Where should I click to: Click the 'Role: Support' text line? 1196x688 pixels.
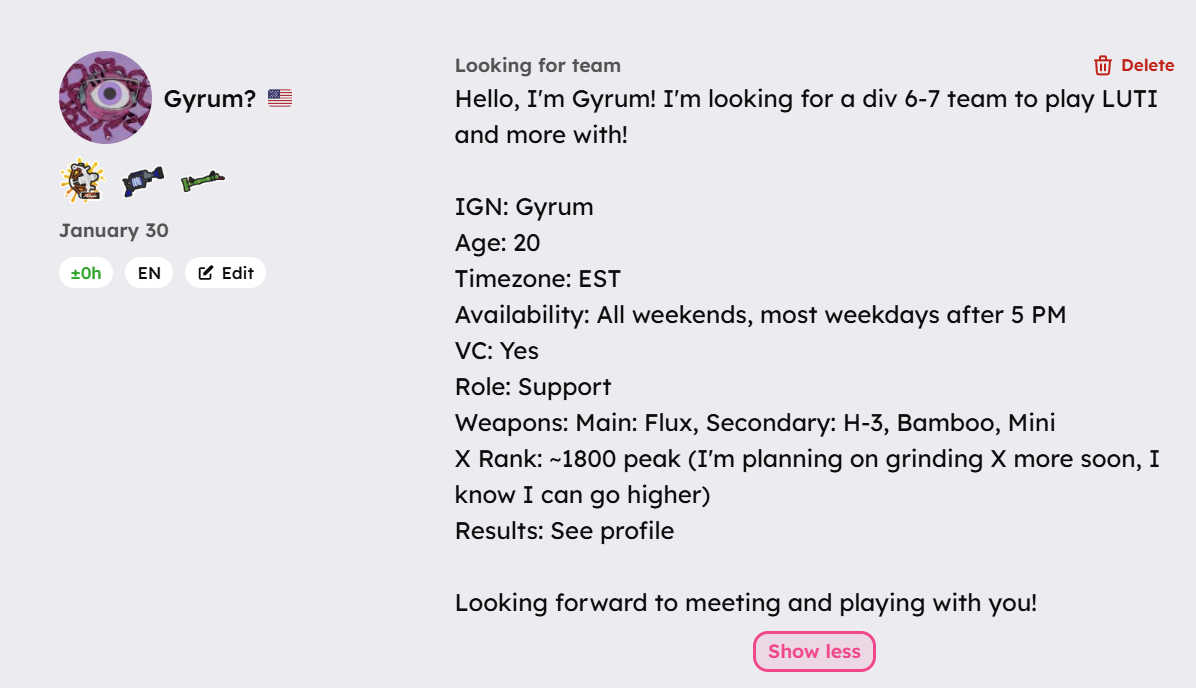533,387
